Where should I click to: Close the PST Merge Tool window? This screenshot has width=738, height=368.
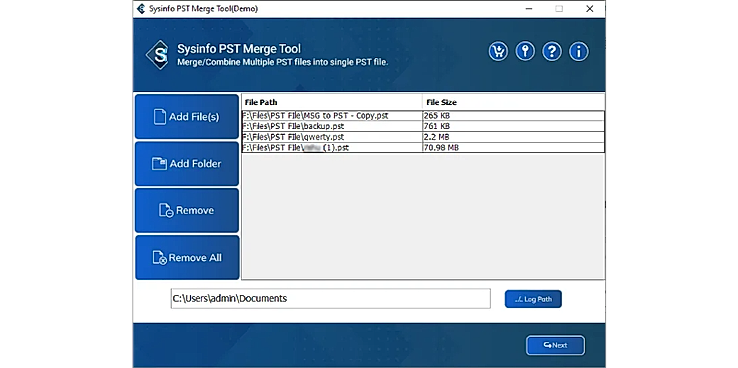click(589, 8)
